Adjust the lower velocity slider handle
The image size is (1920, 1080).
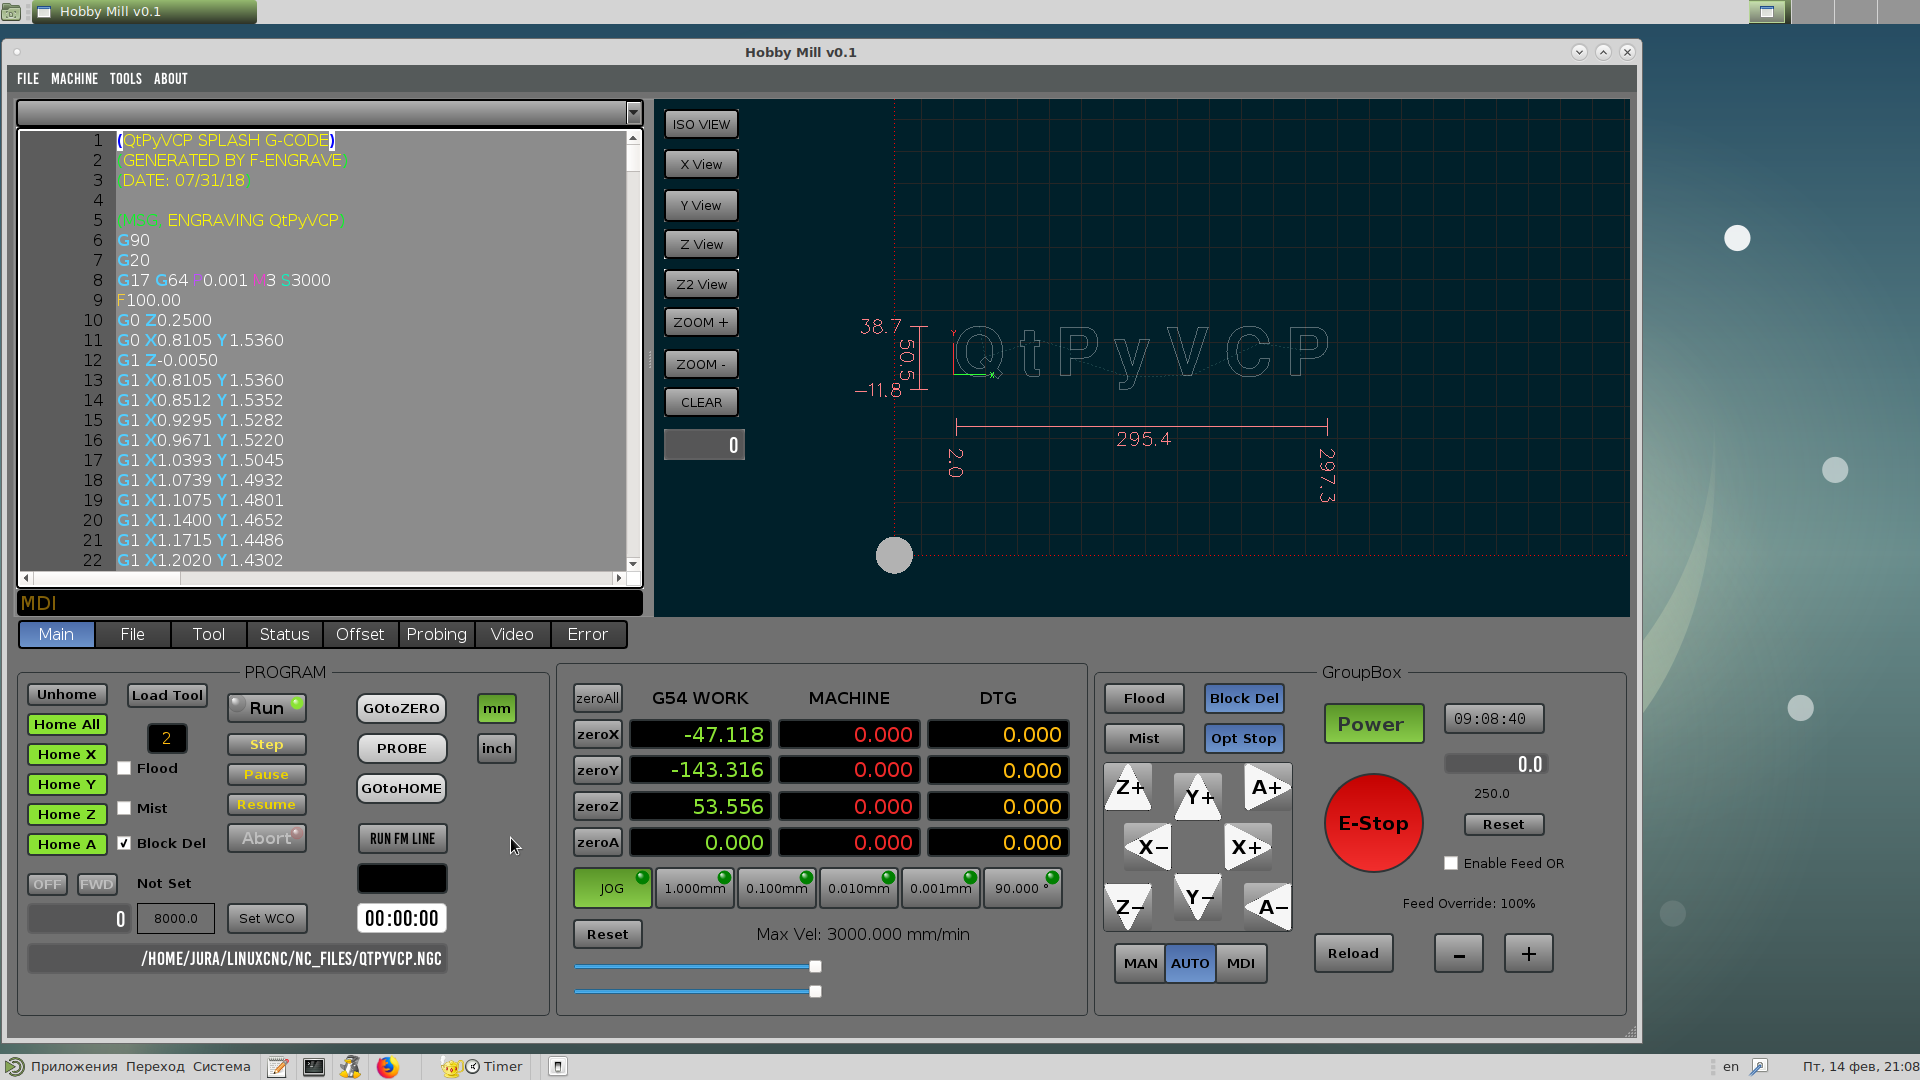tap(815, 991)
